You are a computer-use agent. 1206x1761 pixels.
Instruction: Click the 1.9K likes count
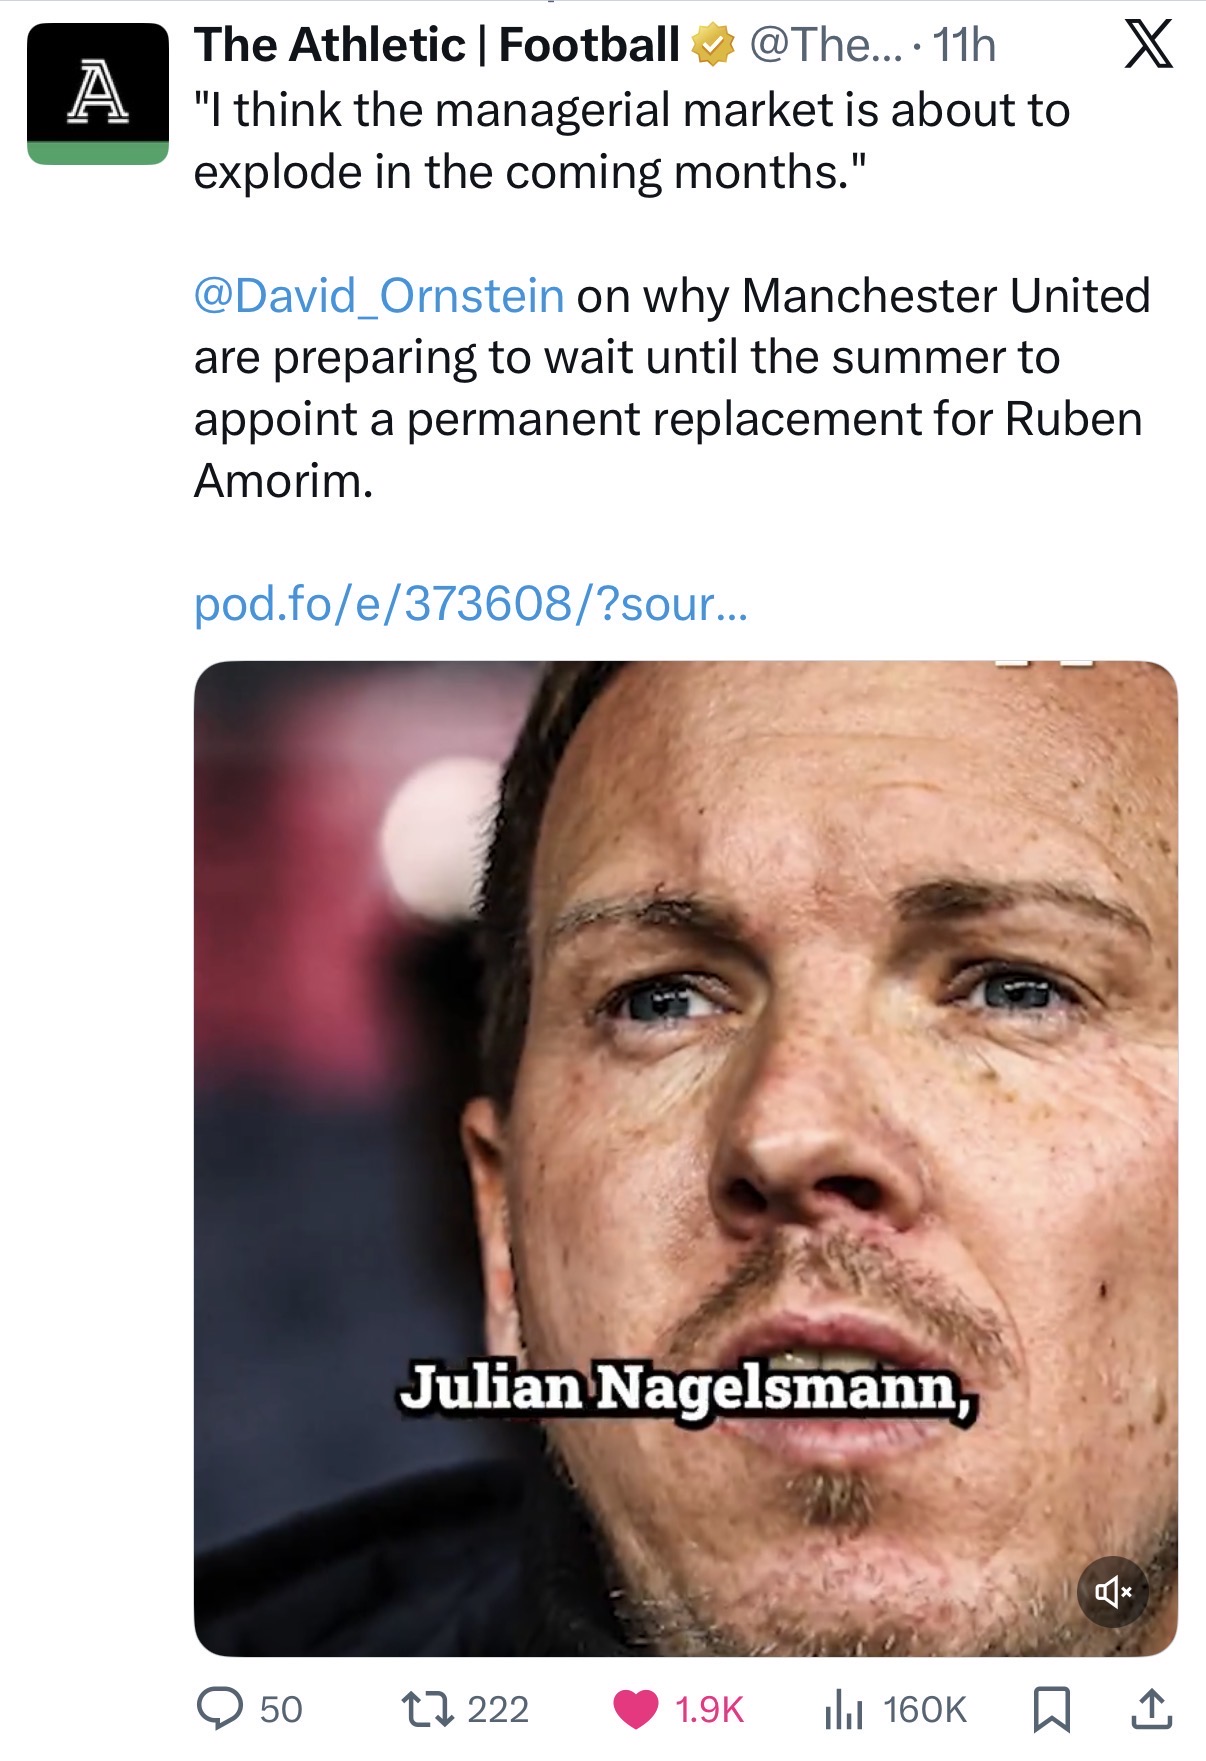[x=709, y=1709]
